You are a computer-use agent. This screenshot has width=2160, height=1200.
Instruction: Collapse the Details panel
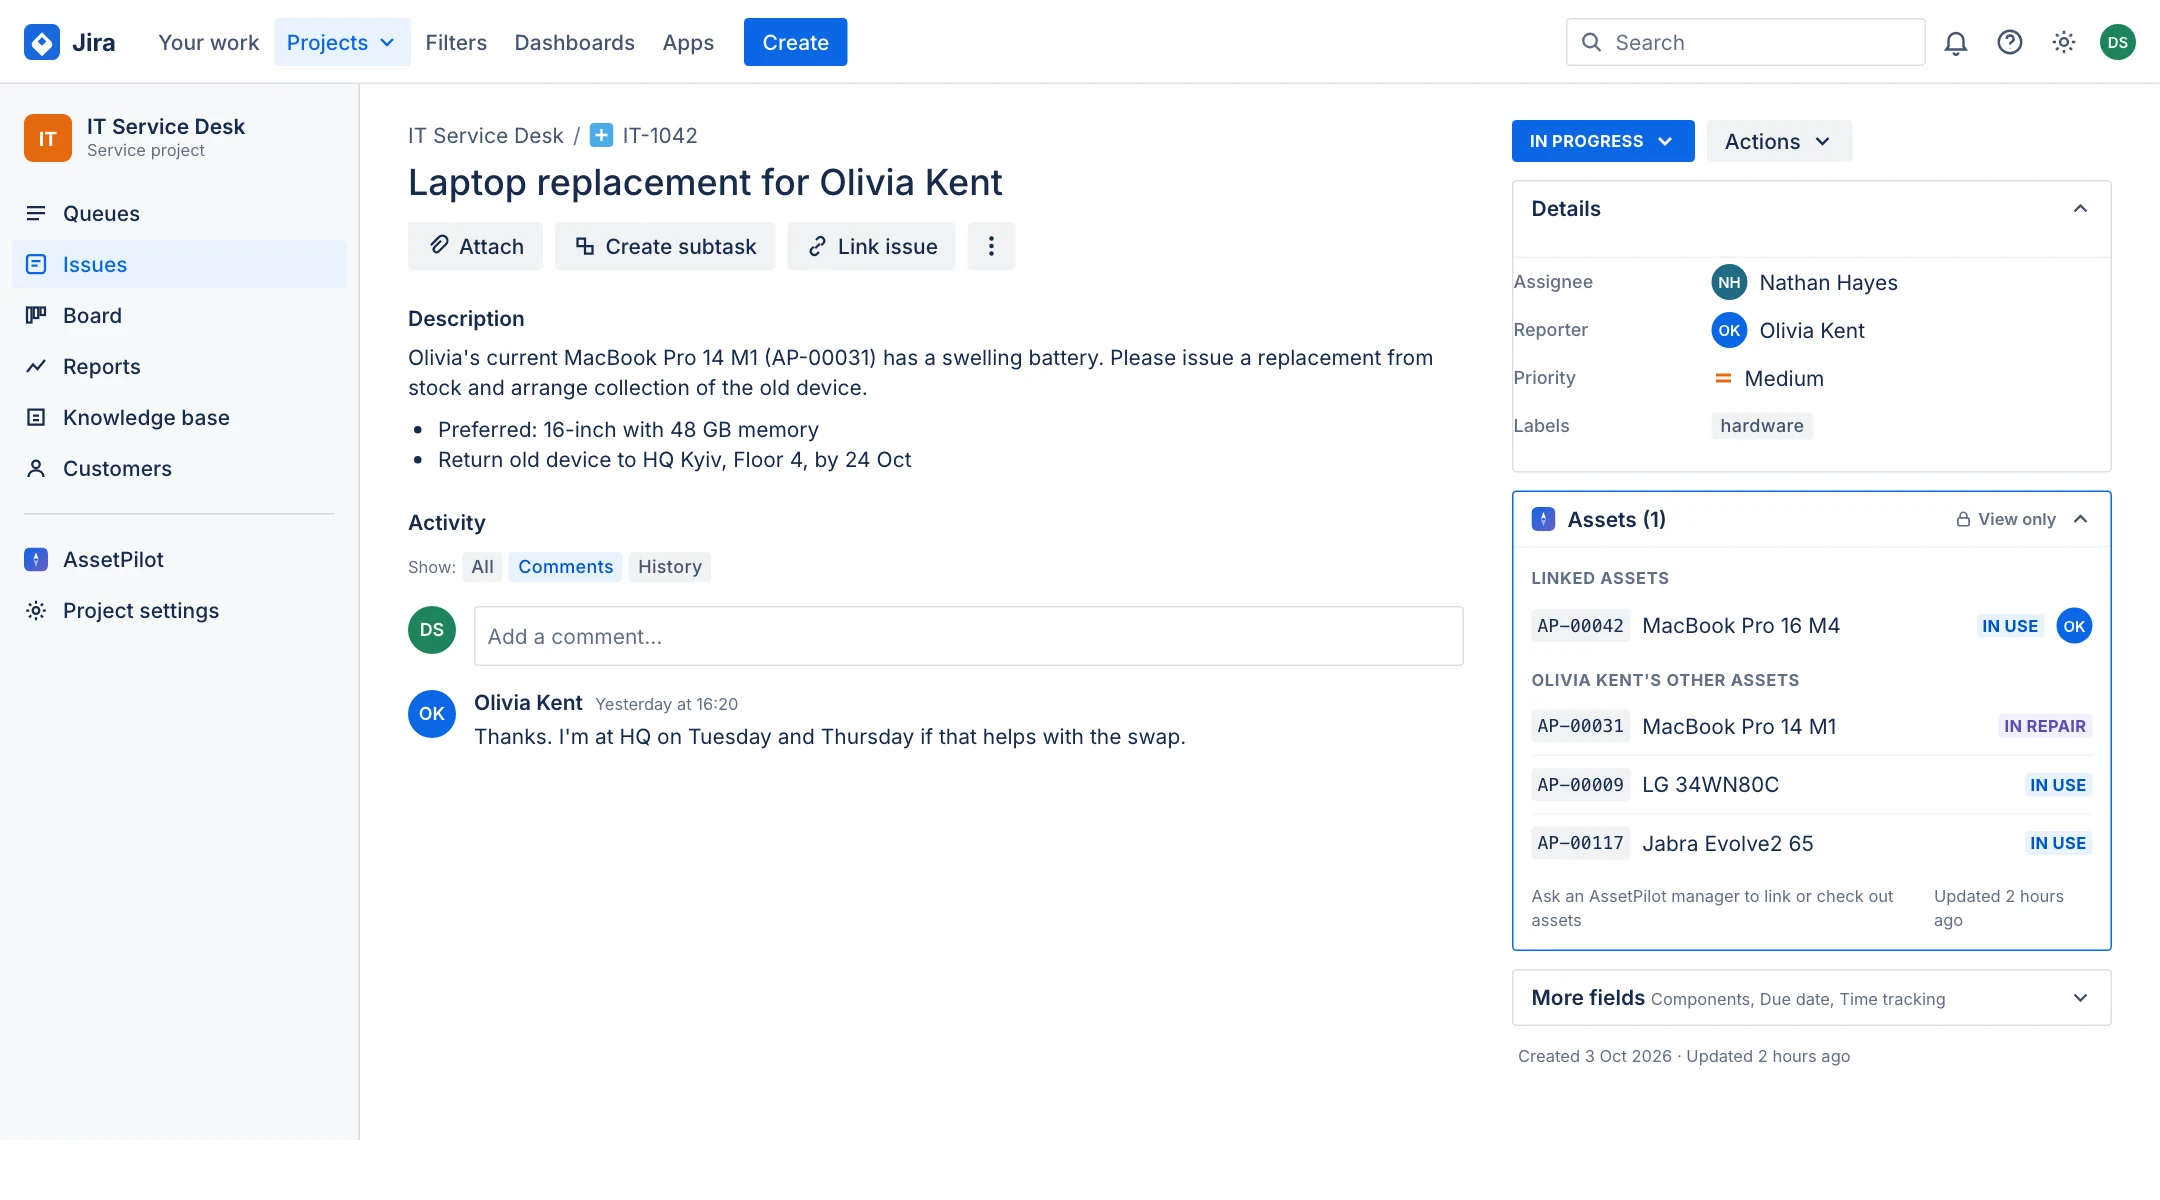(x=2080, y=208)
